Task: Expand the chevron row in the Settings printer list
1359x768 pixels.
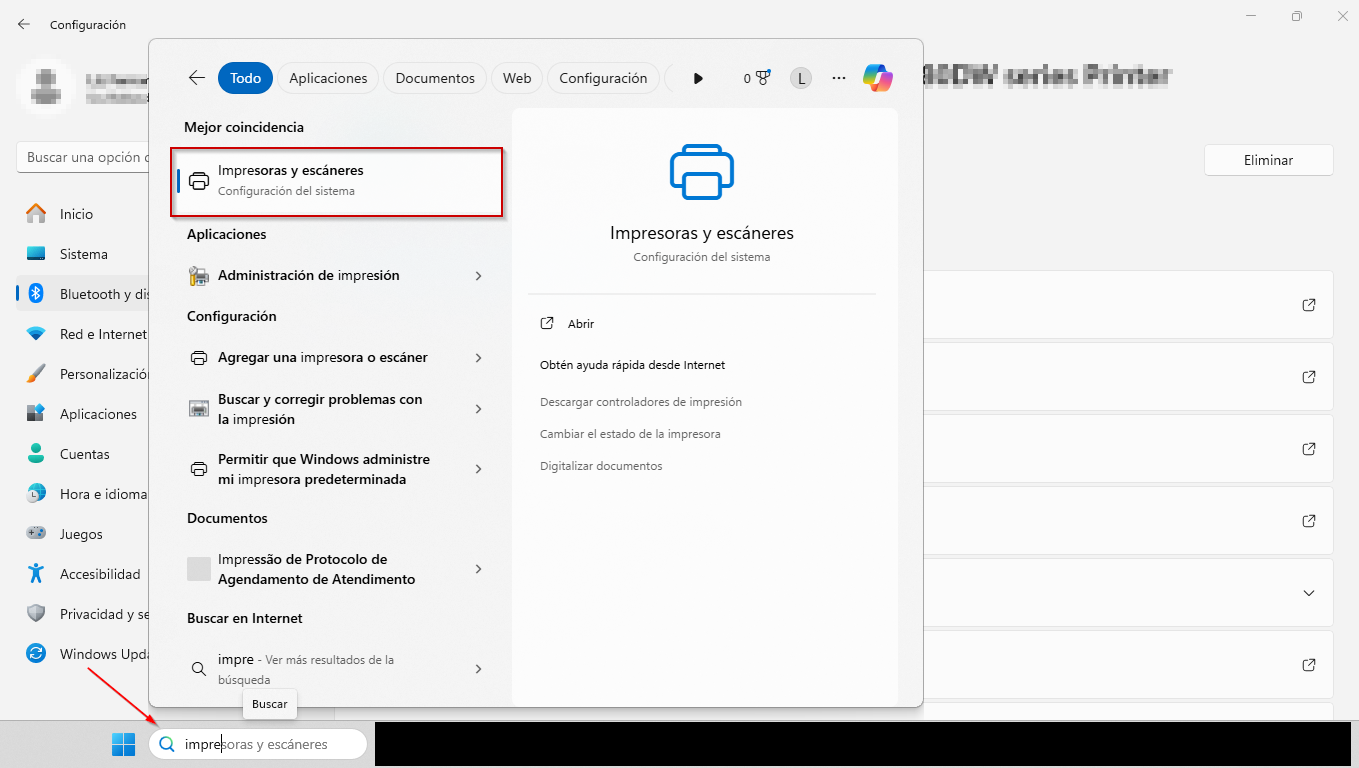Action: pos(1309,593)
